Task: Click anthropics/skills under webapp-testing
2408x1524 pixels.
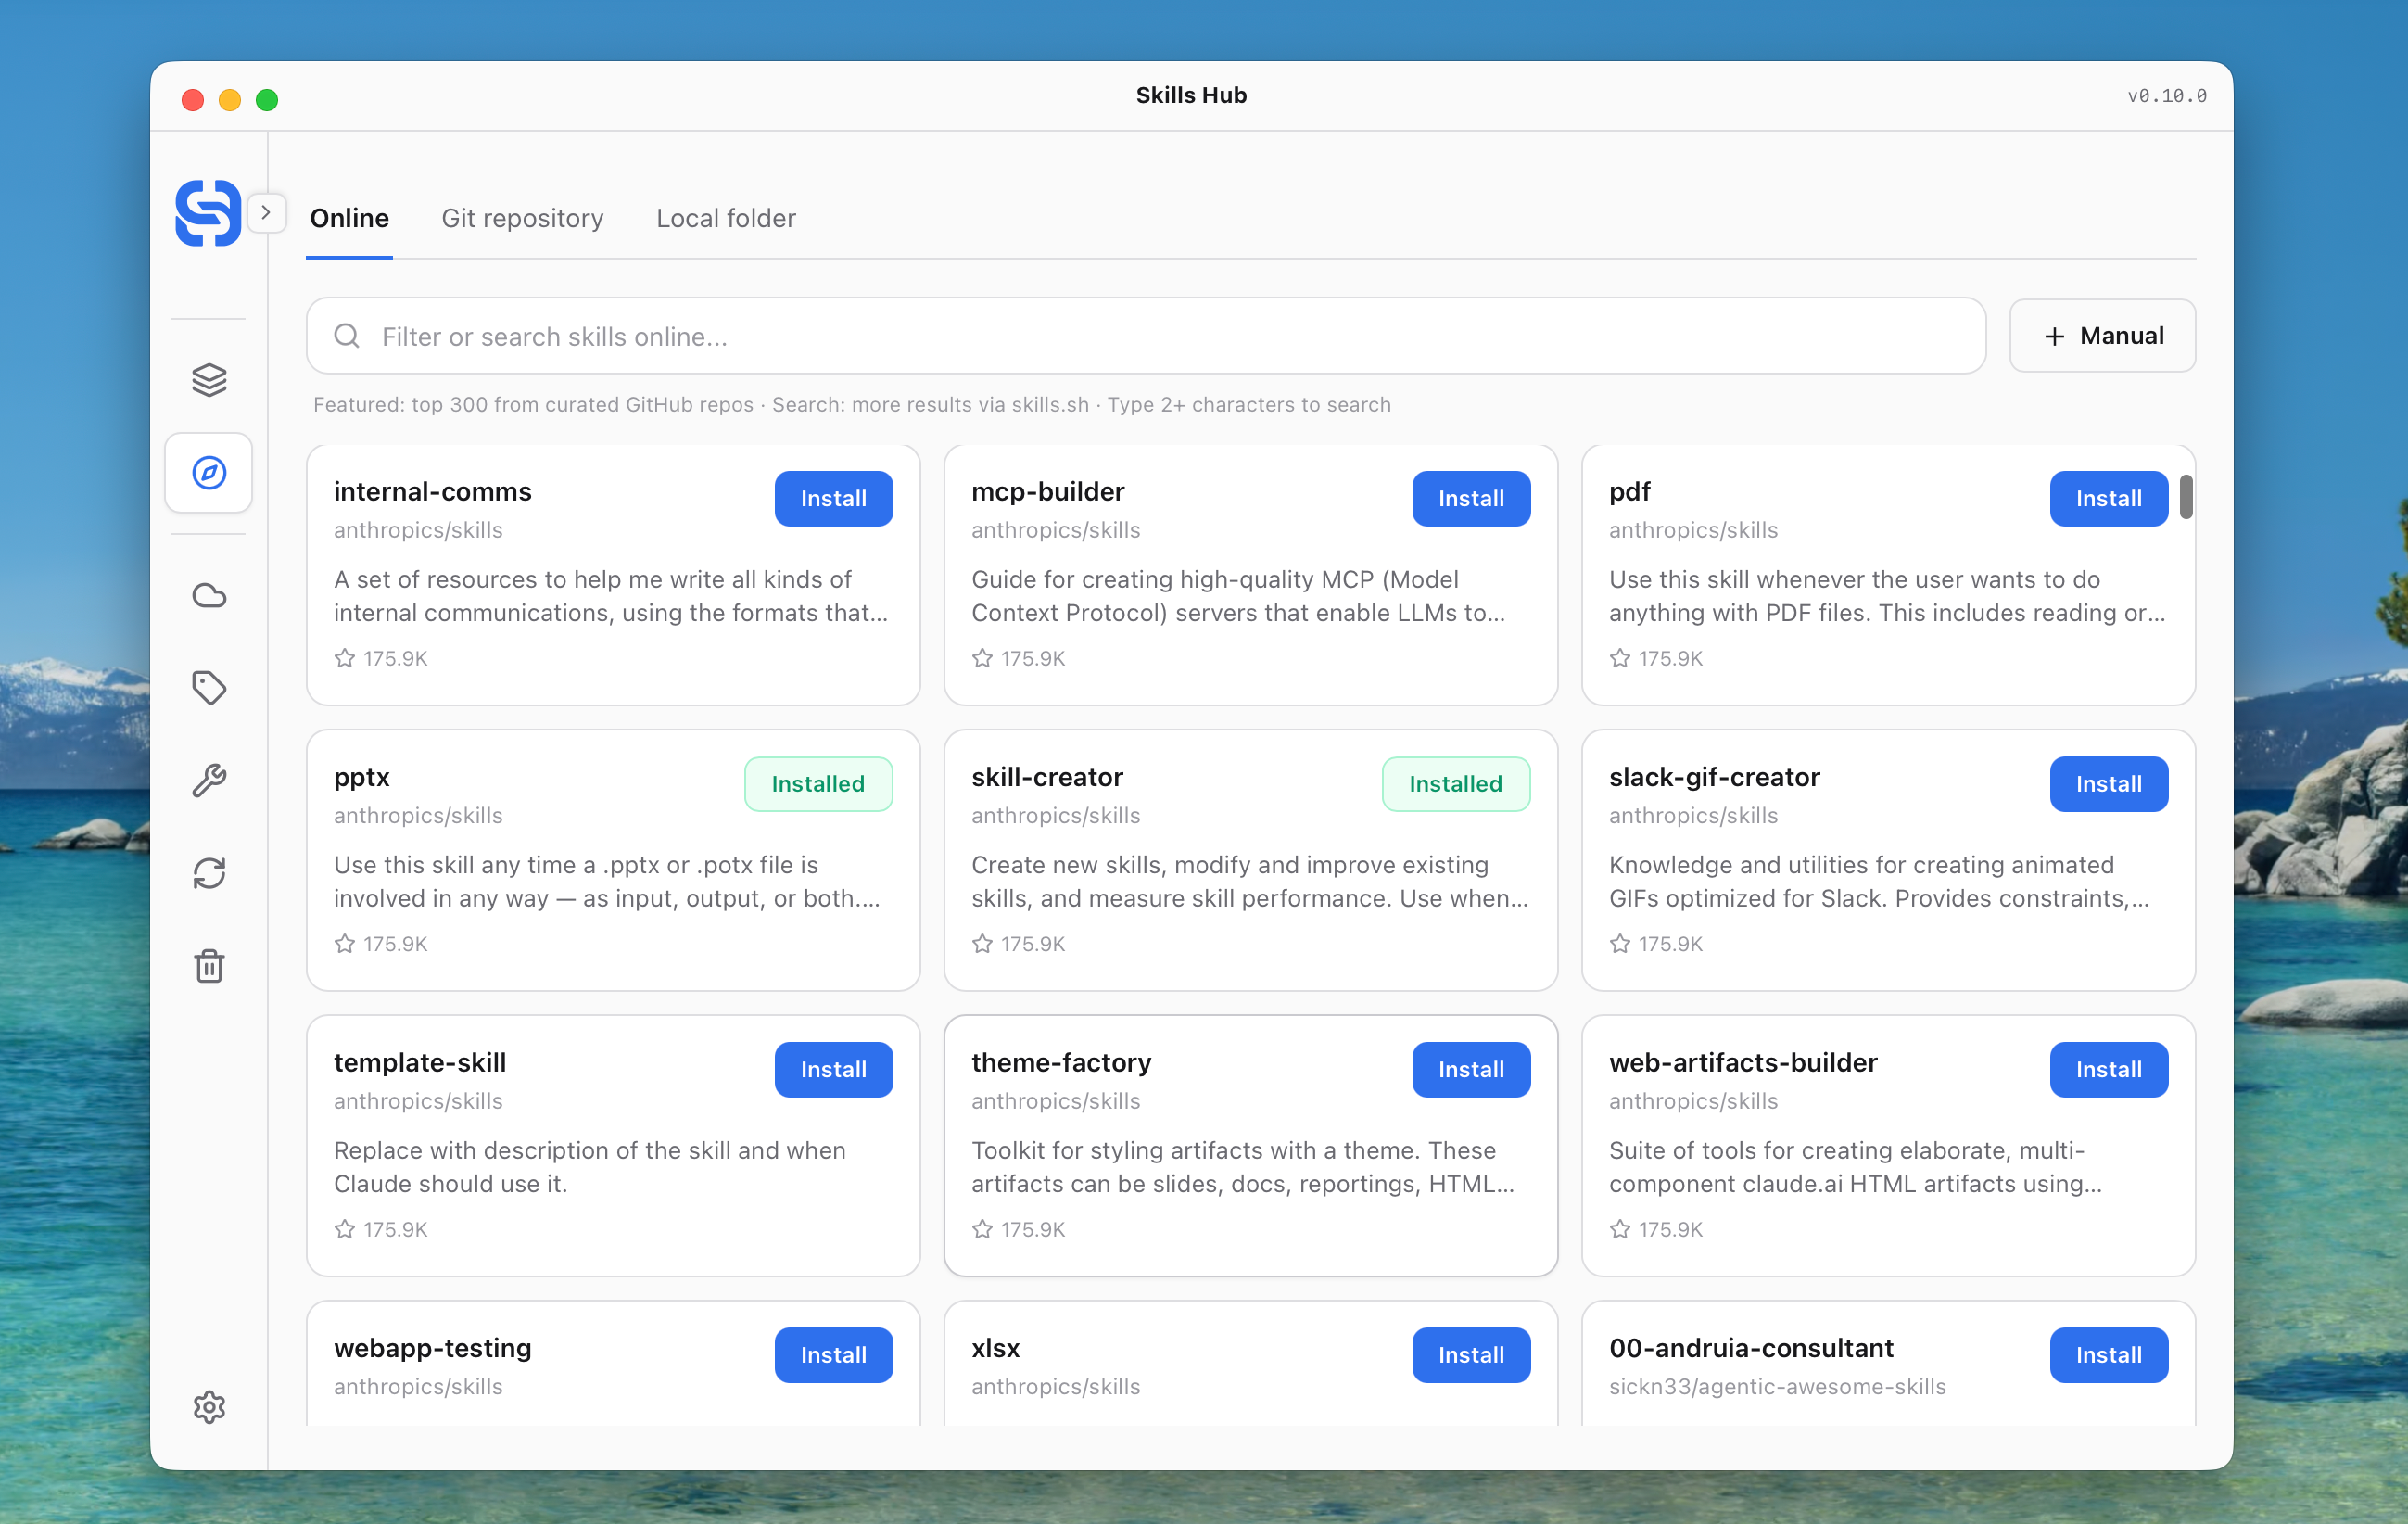Action: pos(418,1387)
